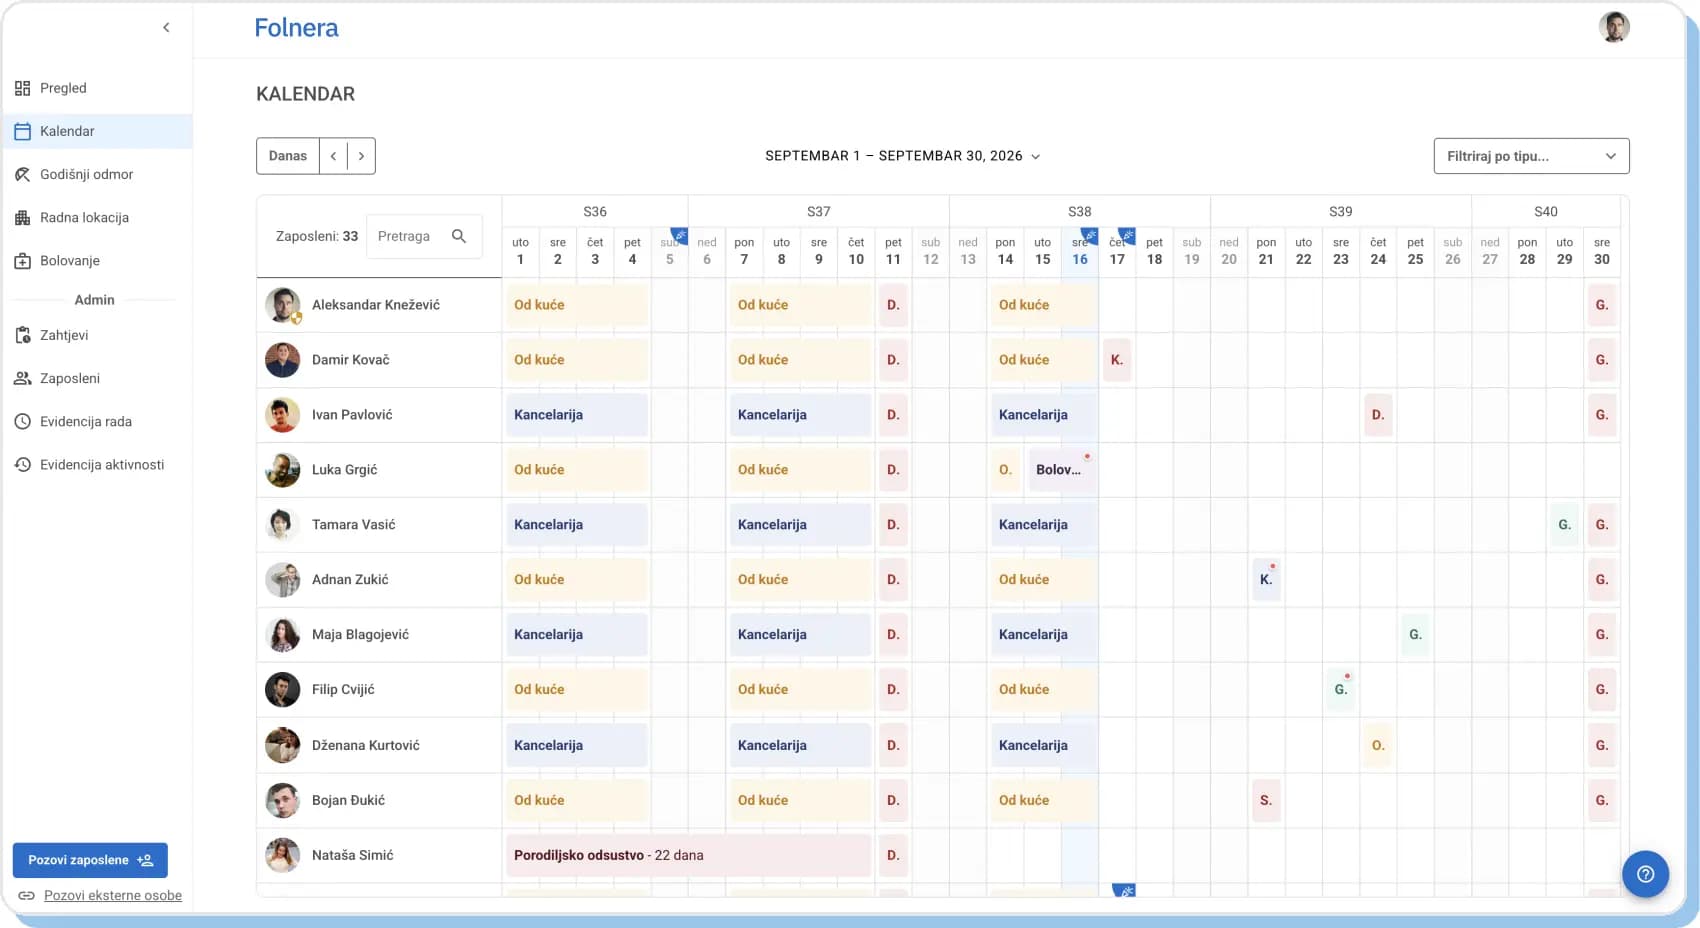Collapse the sidebar with the arrow icon
This screenshot has width=1700, height=928.
(166, 28)
